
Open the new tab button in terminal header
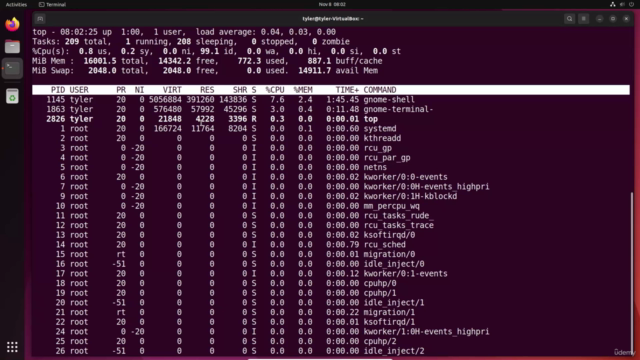pyautogui.click(x=40, y=19)
